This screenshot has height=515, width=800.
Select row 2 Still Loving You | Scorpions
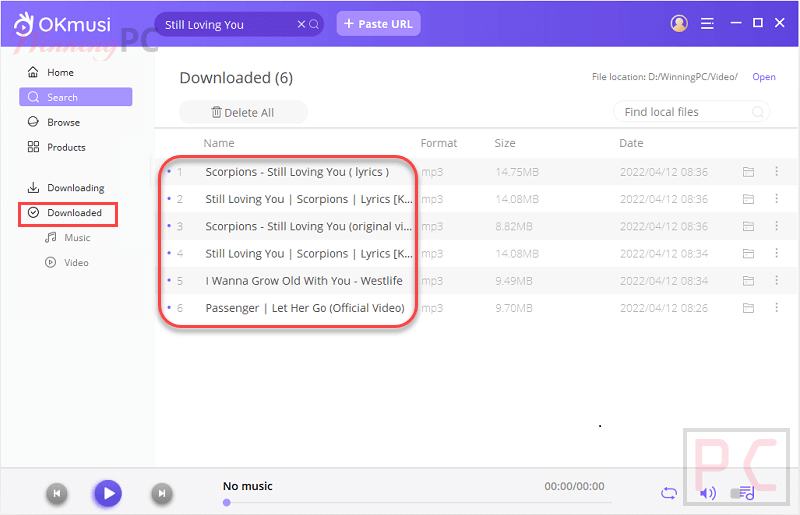coord(309,199)
